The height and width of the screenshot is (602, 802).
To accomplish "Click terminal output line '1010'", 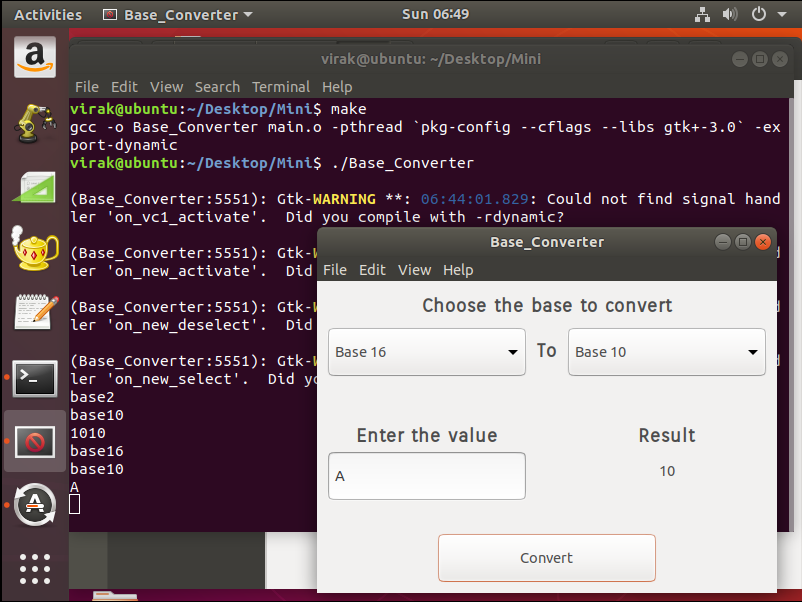I will pos(88,433).
